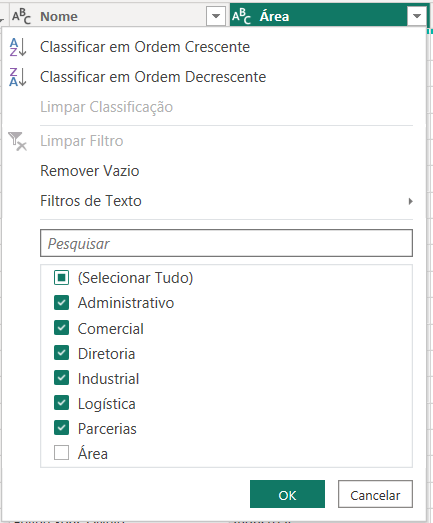Select Limpar Filtro entry

point(82,141)
